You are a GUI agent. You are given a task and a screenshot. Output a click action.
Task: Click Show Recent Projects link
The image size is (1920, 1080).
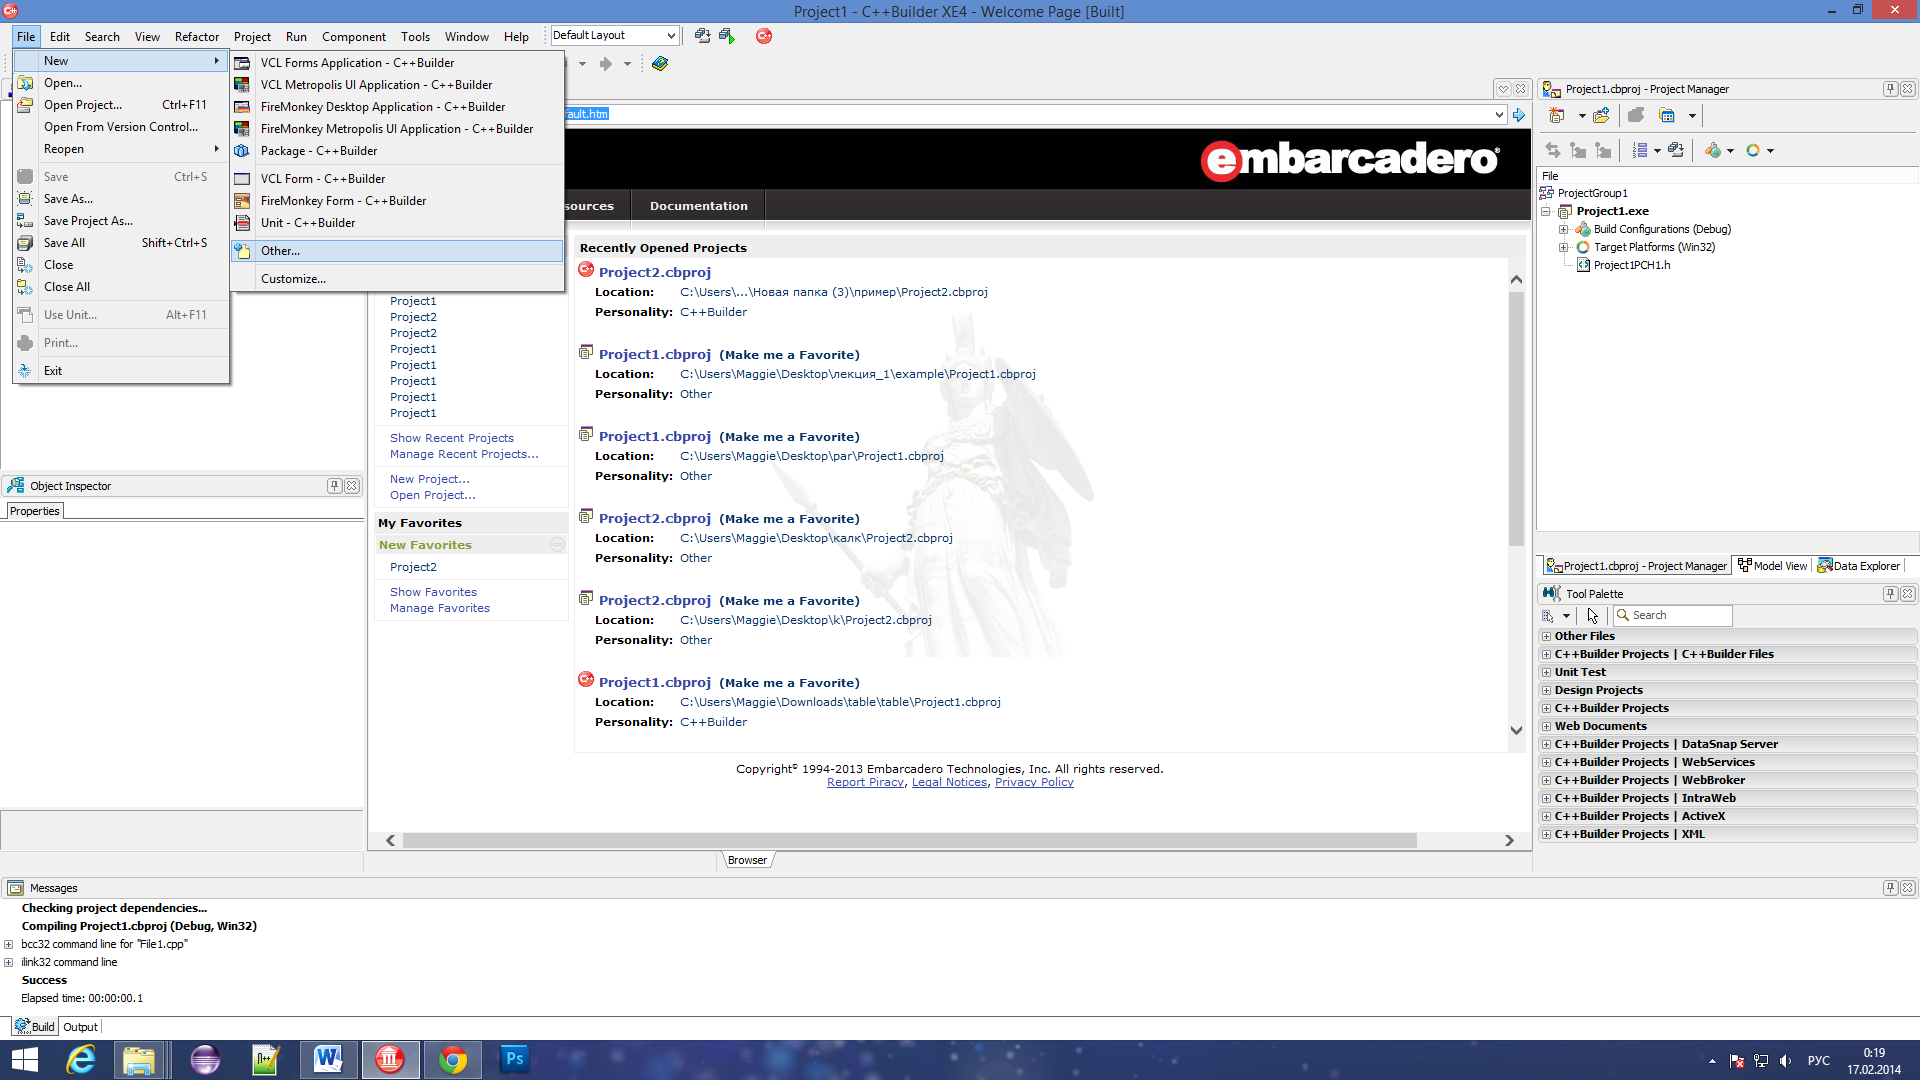[452, 438]
